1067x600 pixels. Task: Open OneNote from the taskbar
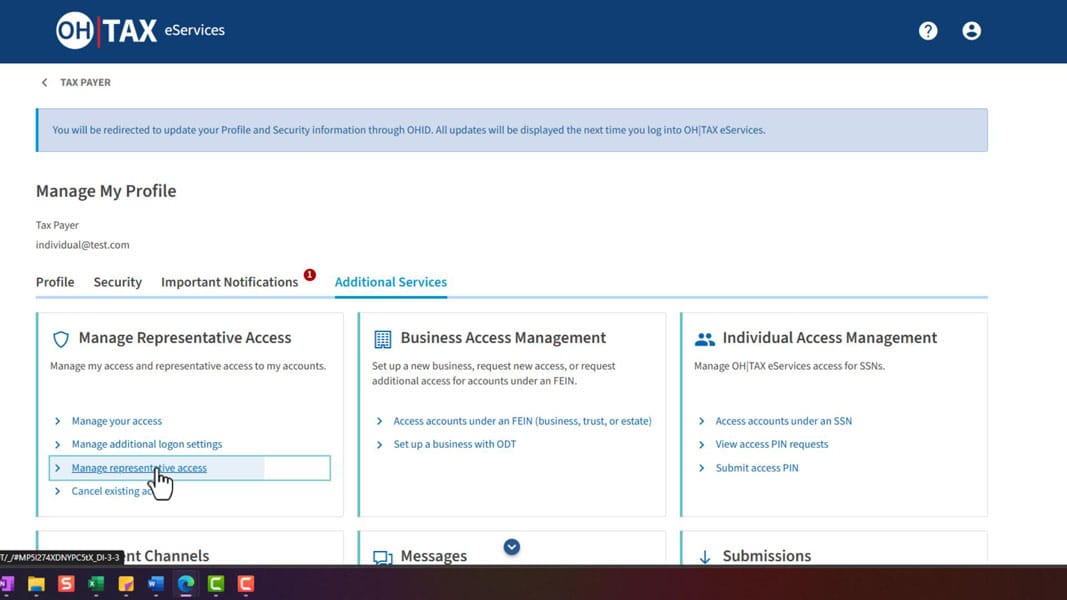[x=7, y=584]
